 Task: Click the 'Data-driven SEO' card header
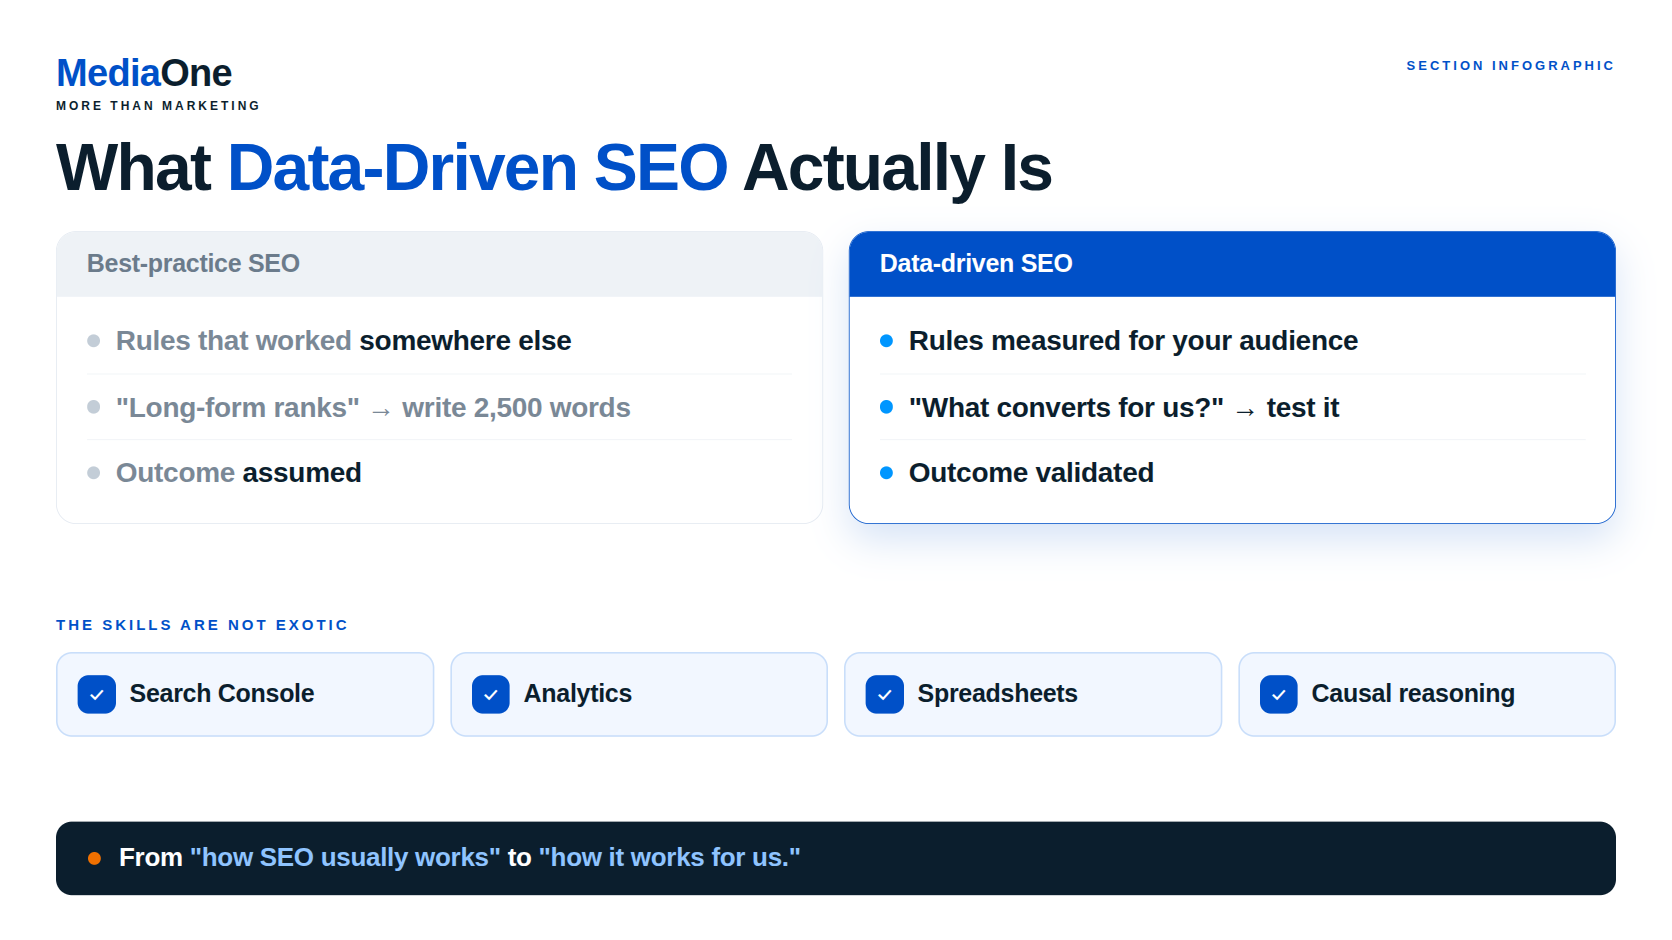coord(1232,264)
